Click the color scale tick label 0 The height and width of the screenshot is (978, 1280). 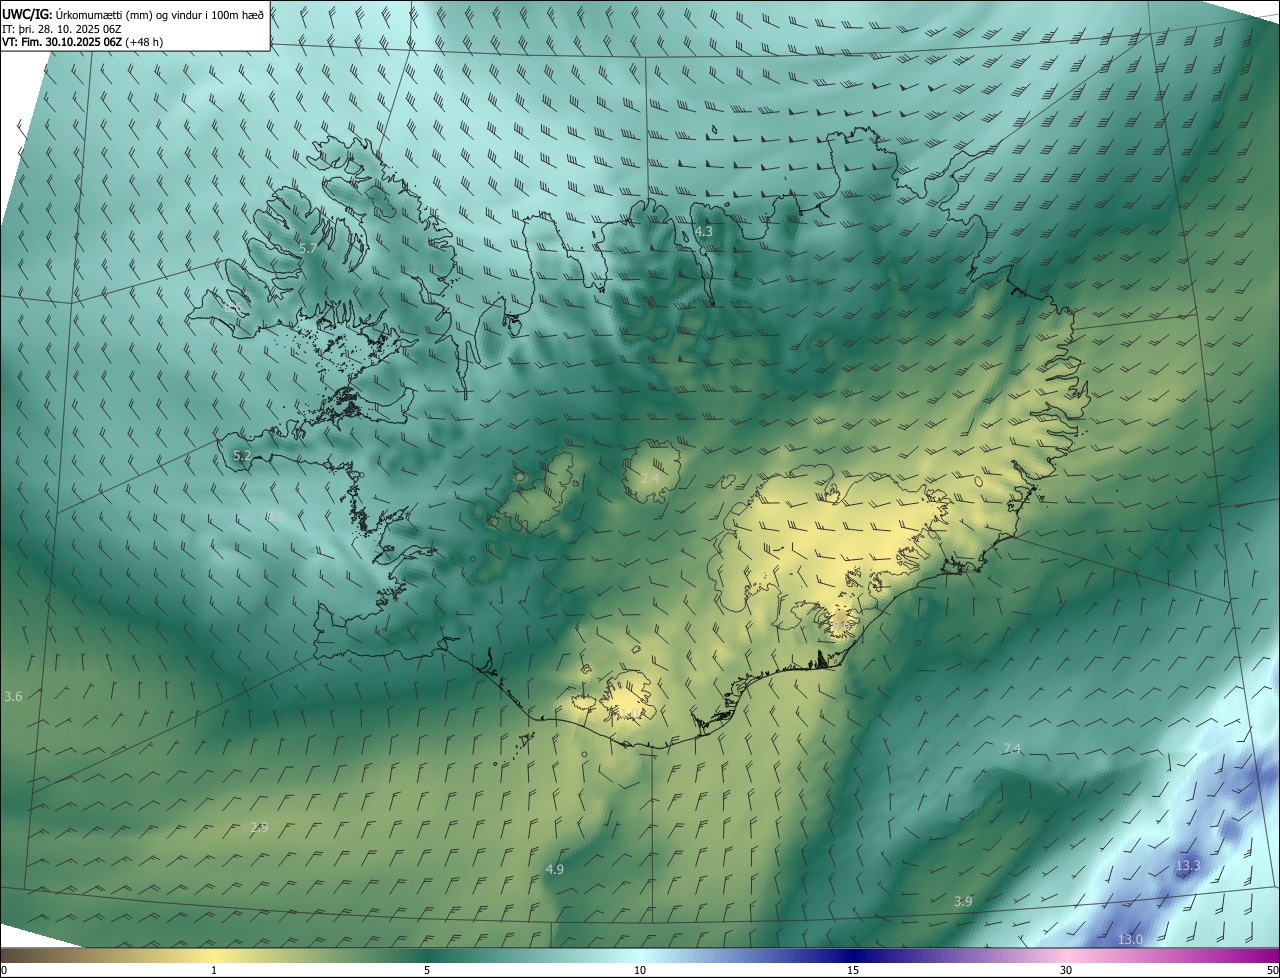(3, 971)
